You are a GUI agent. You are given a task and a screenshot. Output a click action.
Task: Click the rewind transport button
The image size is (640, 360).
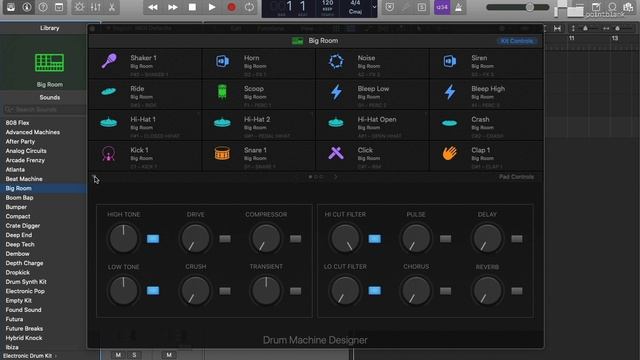click(153, 7)
